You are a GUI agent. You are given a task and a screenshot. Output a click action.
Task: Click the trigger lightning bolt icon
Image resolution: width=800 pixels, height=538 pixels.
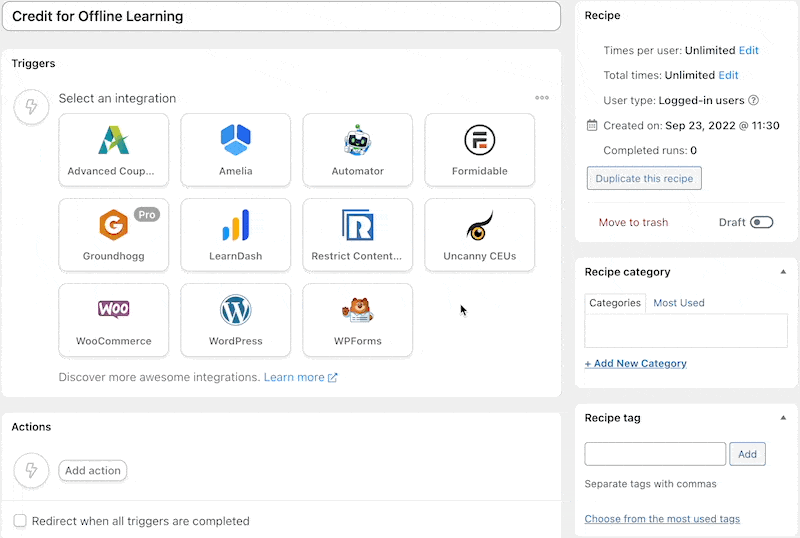click(31, 107)
